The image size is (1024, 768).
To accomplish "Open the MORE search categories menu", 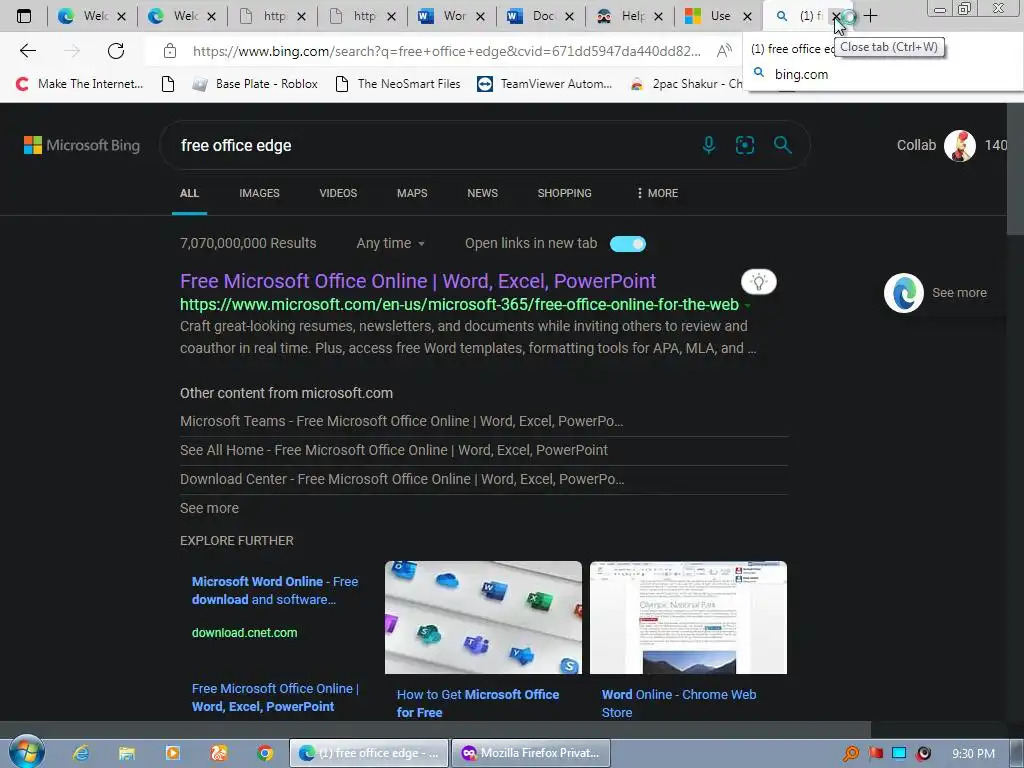I will [x=657, y=193].
